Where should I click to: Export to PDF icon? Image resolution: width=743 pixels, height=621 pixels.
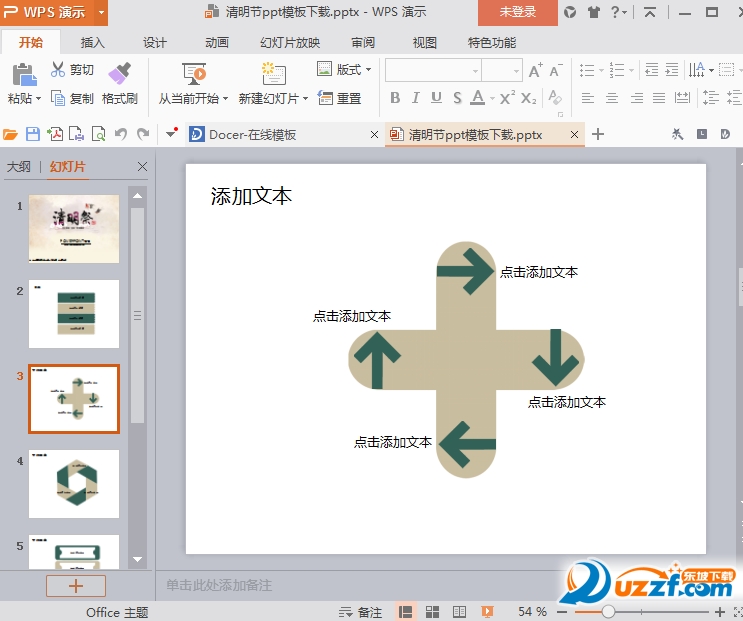point(55,135)
